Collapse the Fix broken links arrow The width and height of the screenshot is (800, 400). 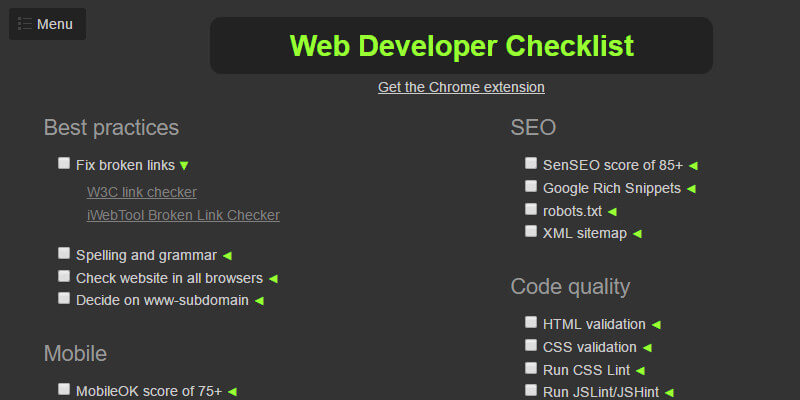(184, 165)
